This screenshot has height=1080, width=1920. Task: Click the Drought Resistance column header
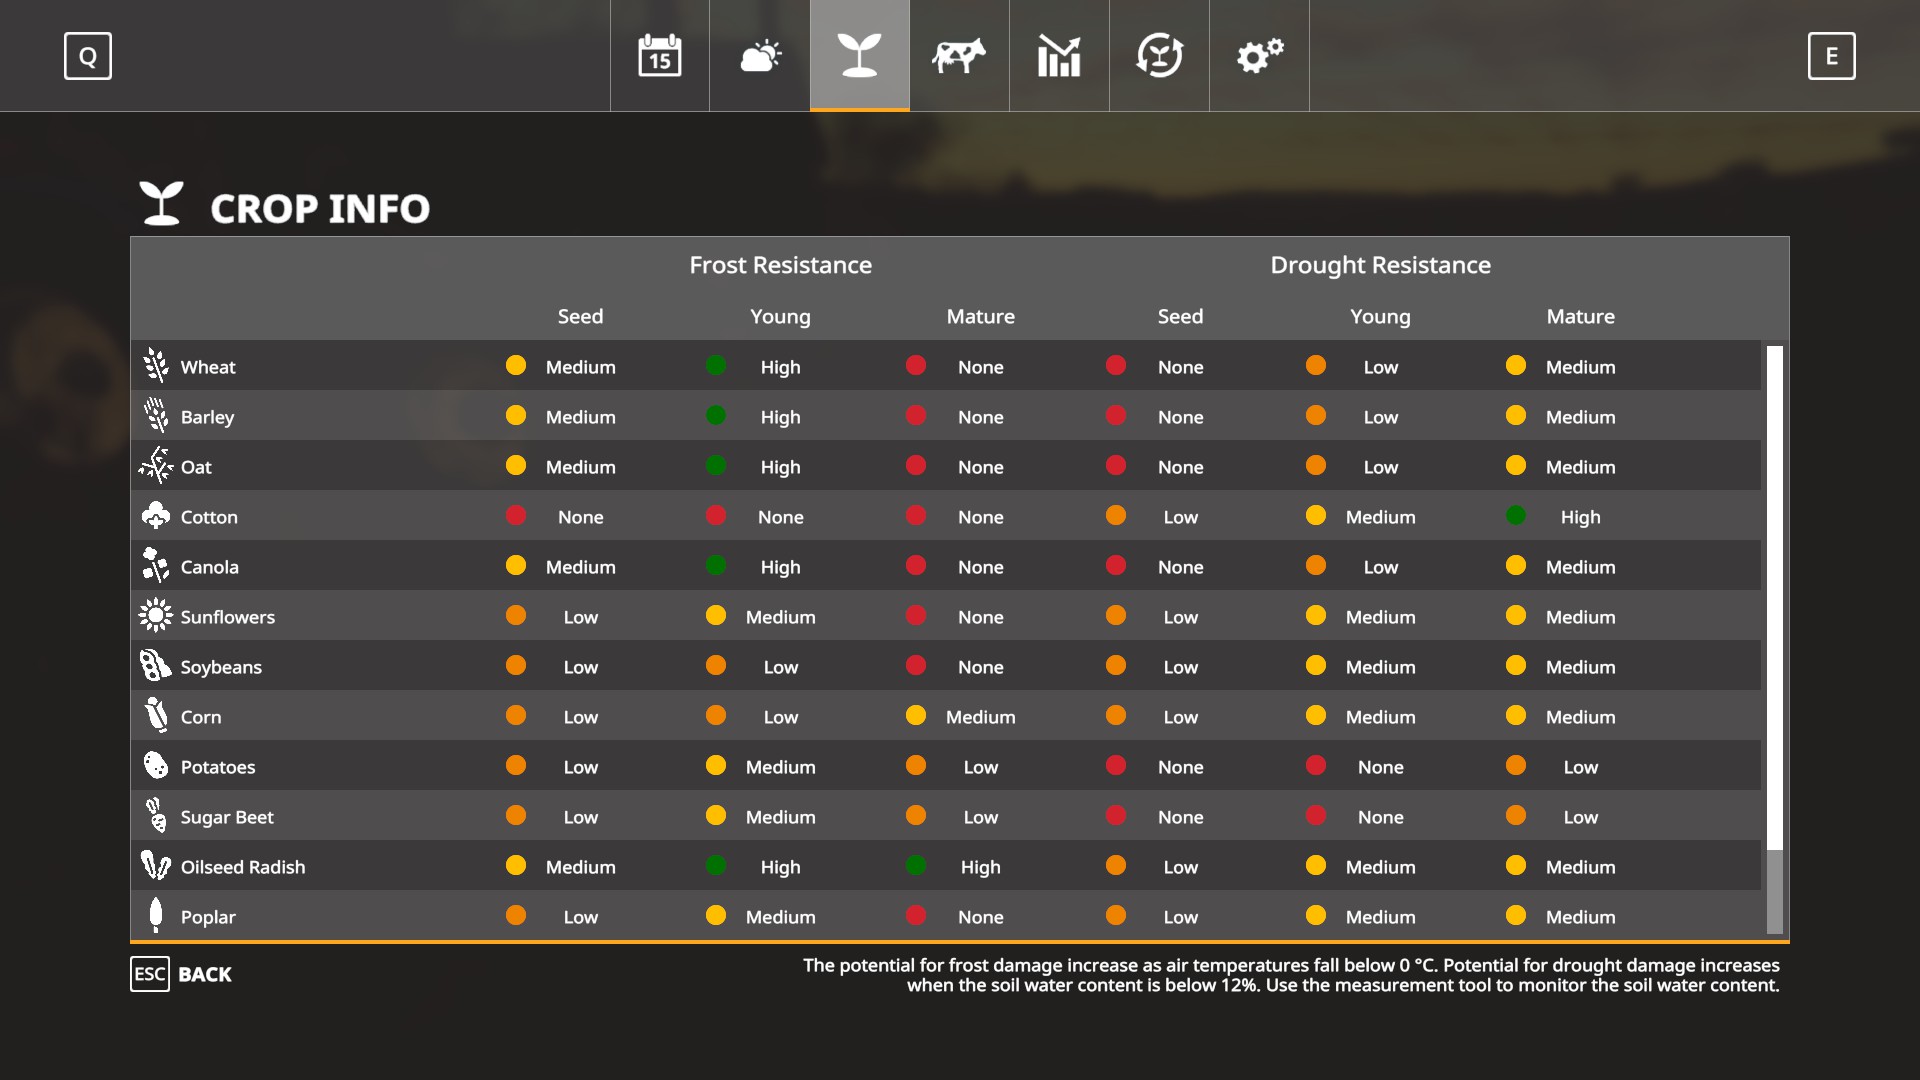(1380, 265)
